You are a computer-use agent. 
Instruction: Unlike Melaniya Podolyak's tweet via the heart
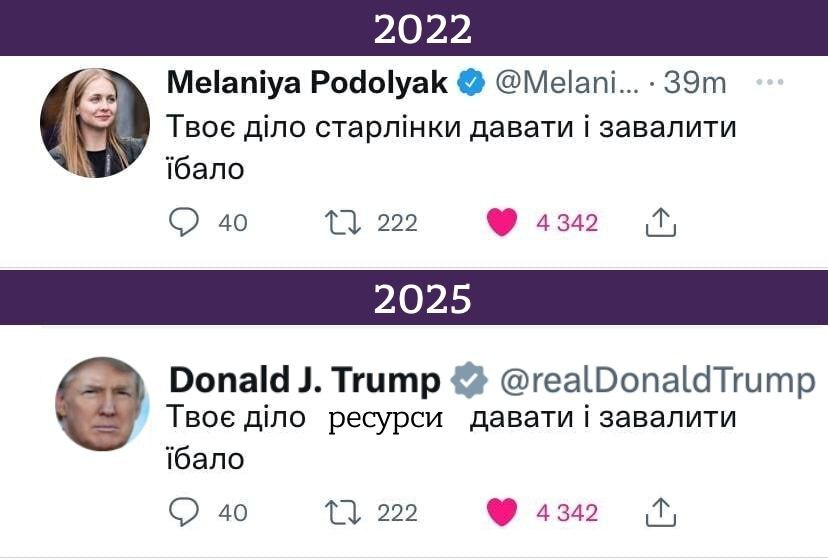point(501,222)
